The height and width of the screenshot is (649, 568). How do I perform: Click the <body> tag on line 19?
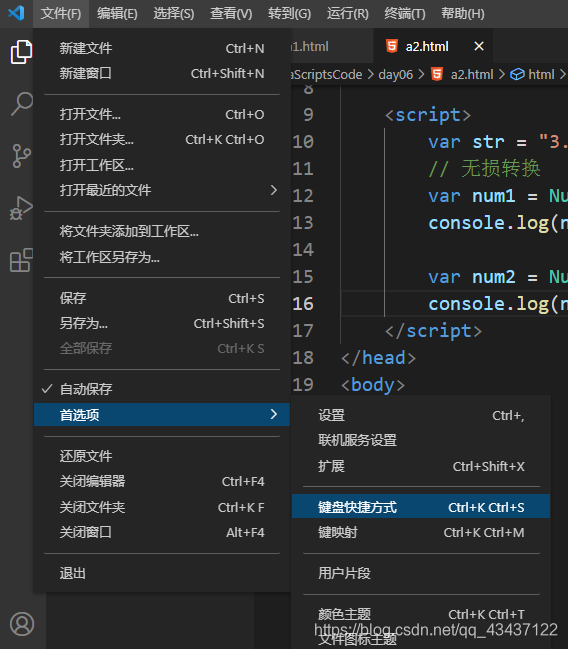[x=373, y=385]
